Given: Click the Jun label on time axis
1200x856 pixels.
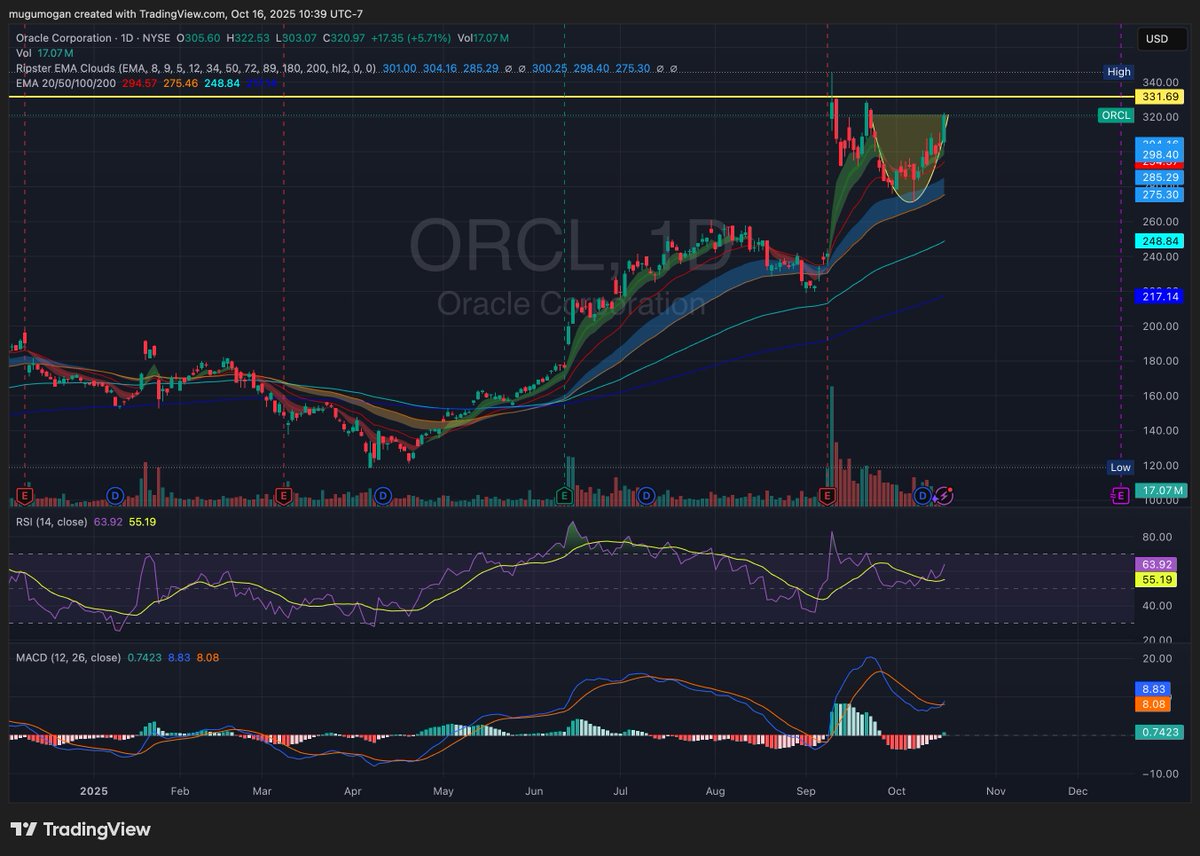Looking at the screenshot, I should [x=534, y=791].
